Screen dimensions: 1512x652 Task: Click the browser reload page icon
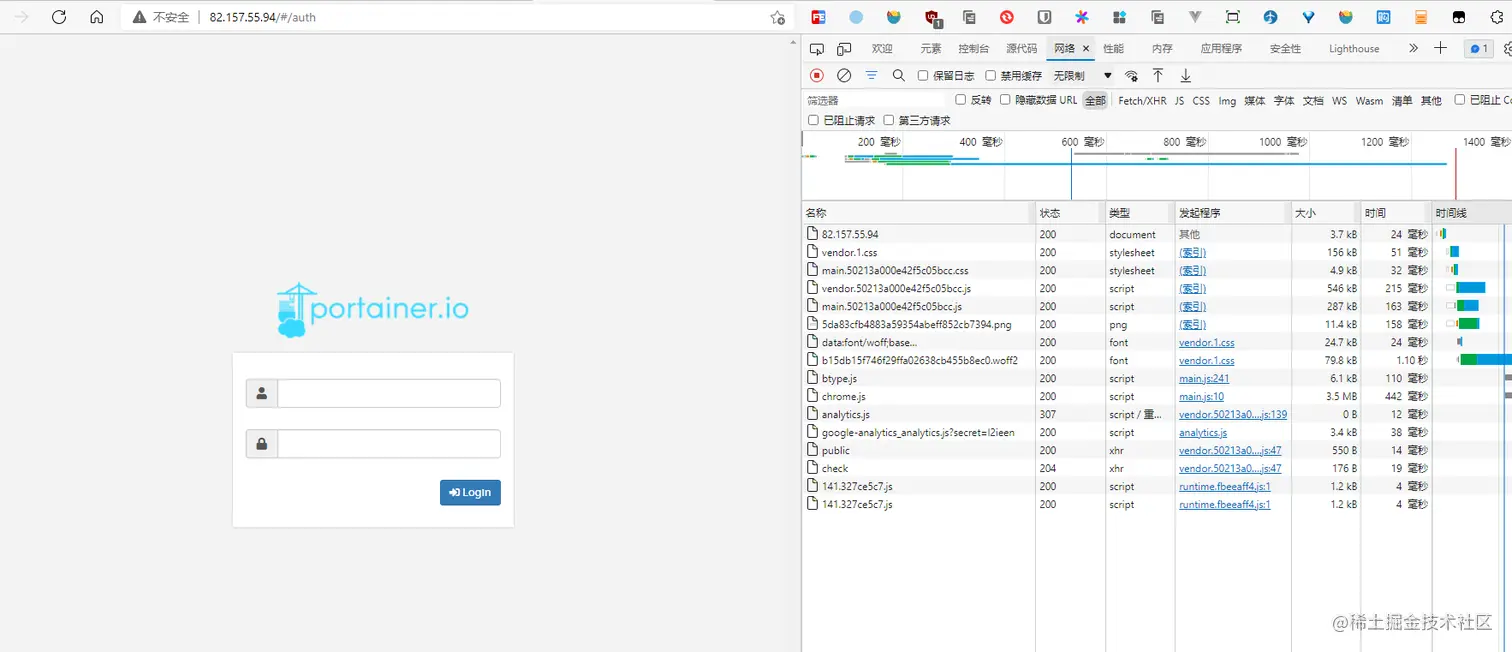coord(59,17)
